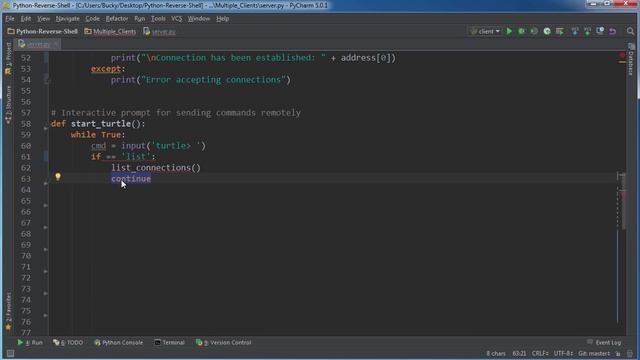Open the Git: master branch popup
Image resolution: width=640 pixels, height=360 pixels.
[594, 353]
